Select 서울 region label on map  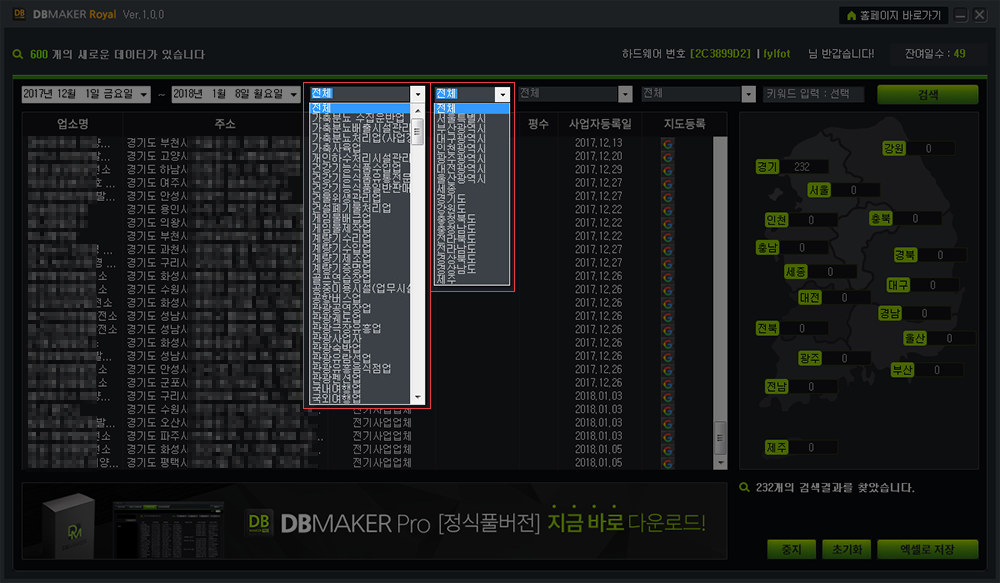pos(819,190)
